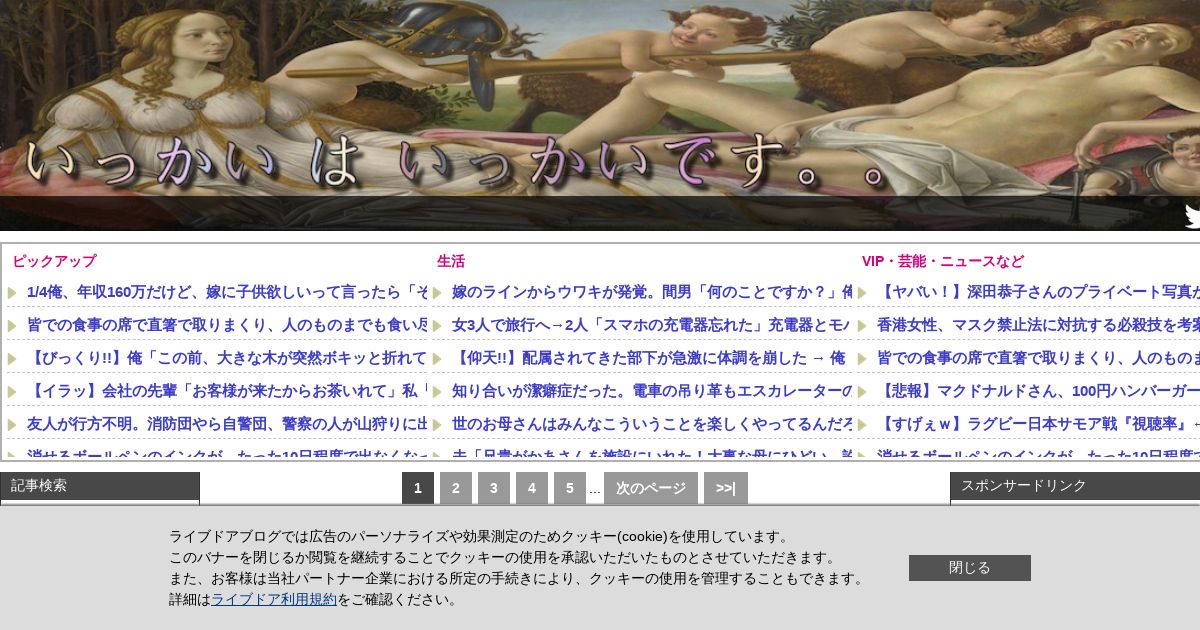
Task: Go to page 4
Action: coord(532,488)
